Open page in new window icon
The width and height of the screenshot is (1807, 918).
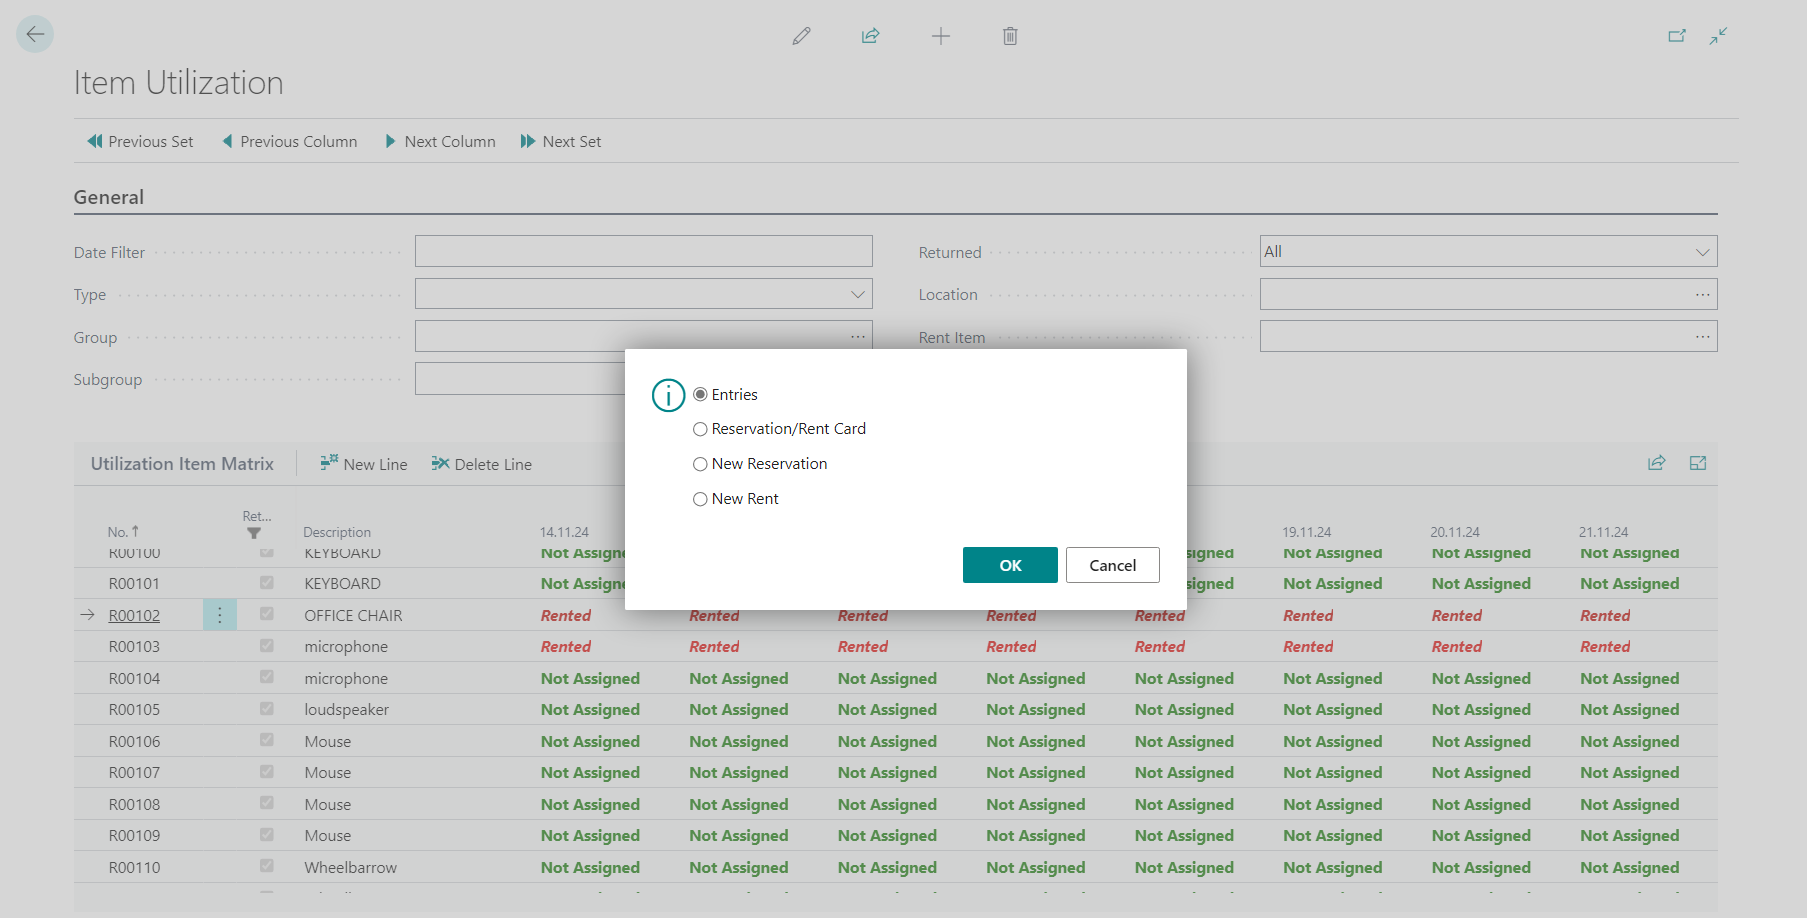point(1677,36)
